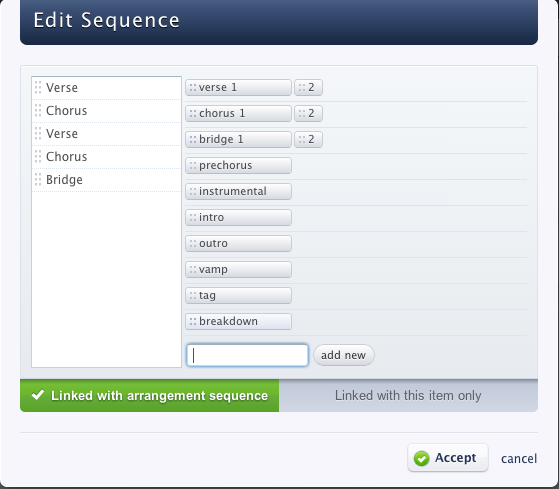Pick the number 2 beside bridge 1

(308, 139)
